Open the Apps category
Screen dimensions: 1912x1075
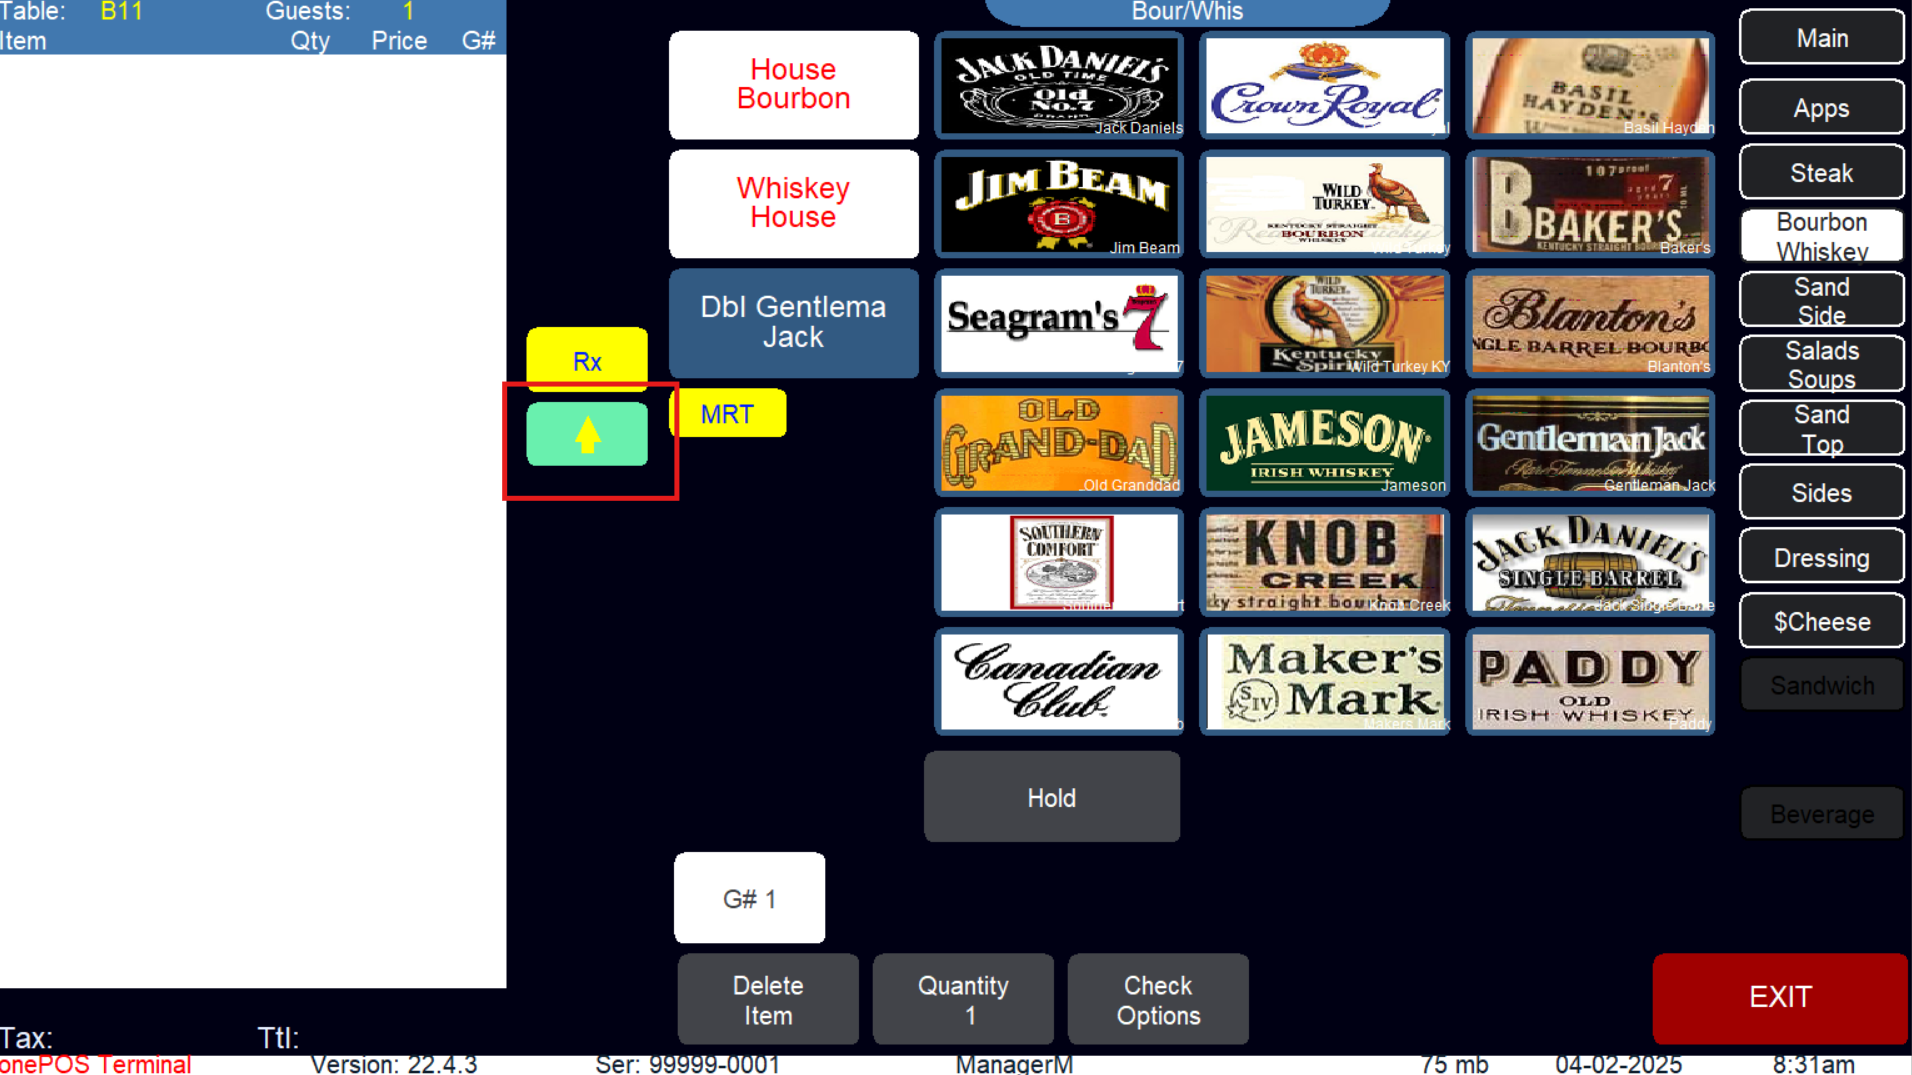click(1822, 108)
